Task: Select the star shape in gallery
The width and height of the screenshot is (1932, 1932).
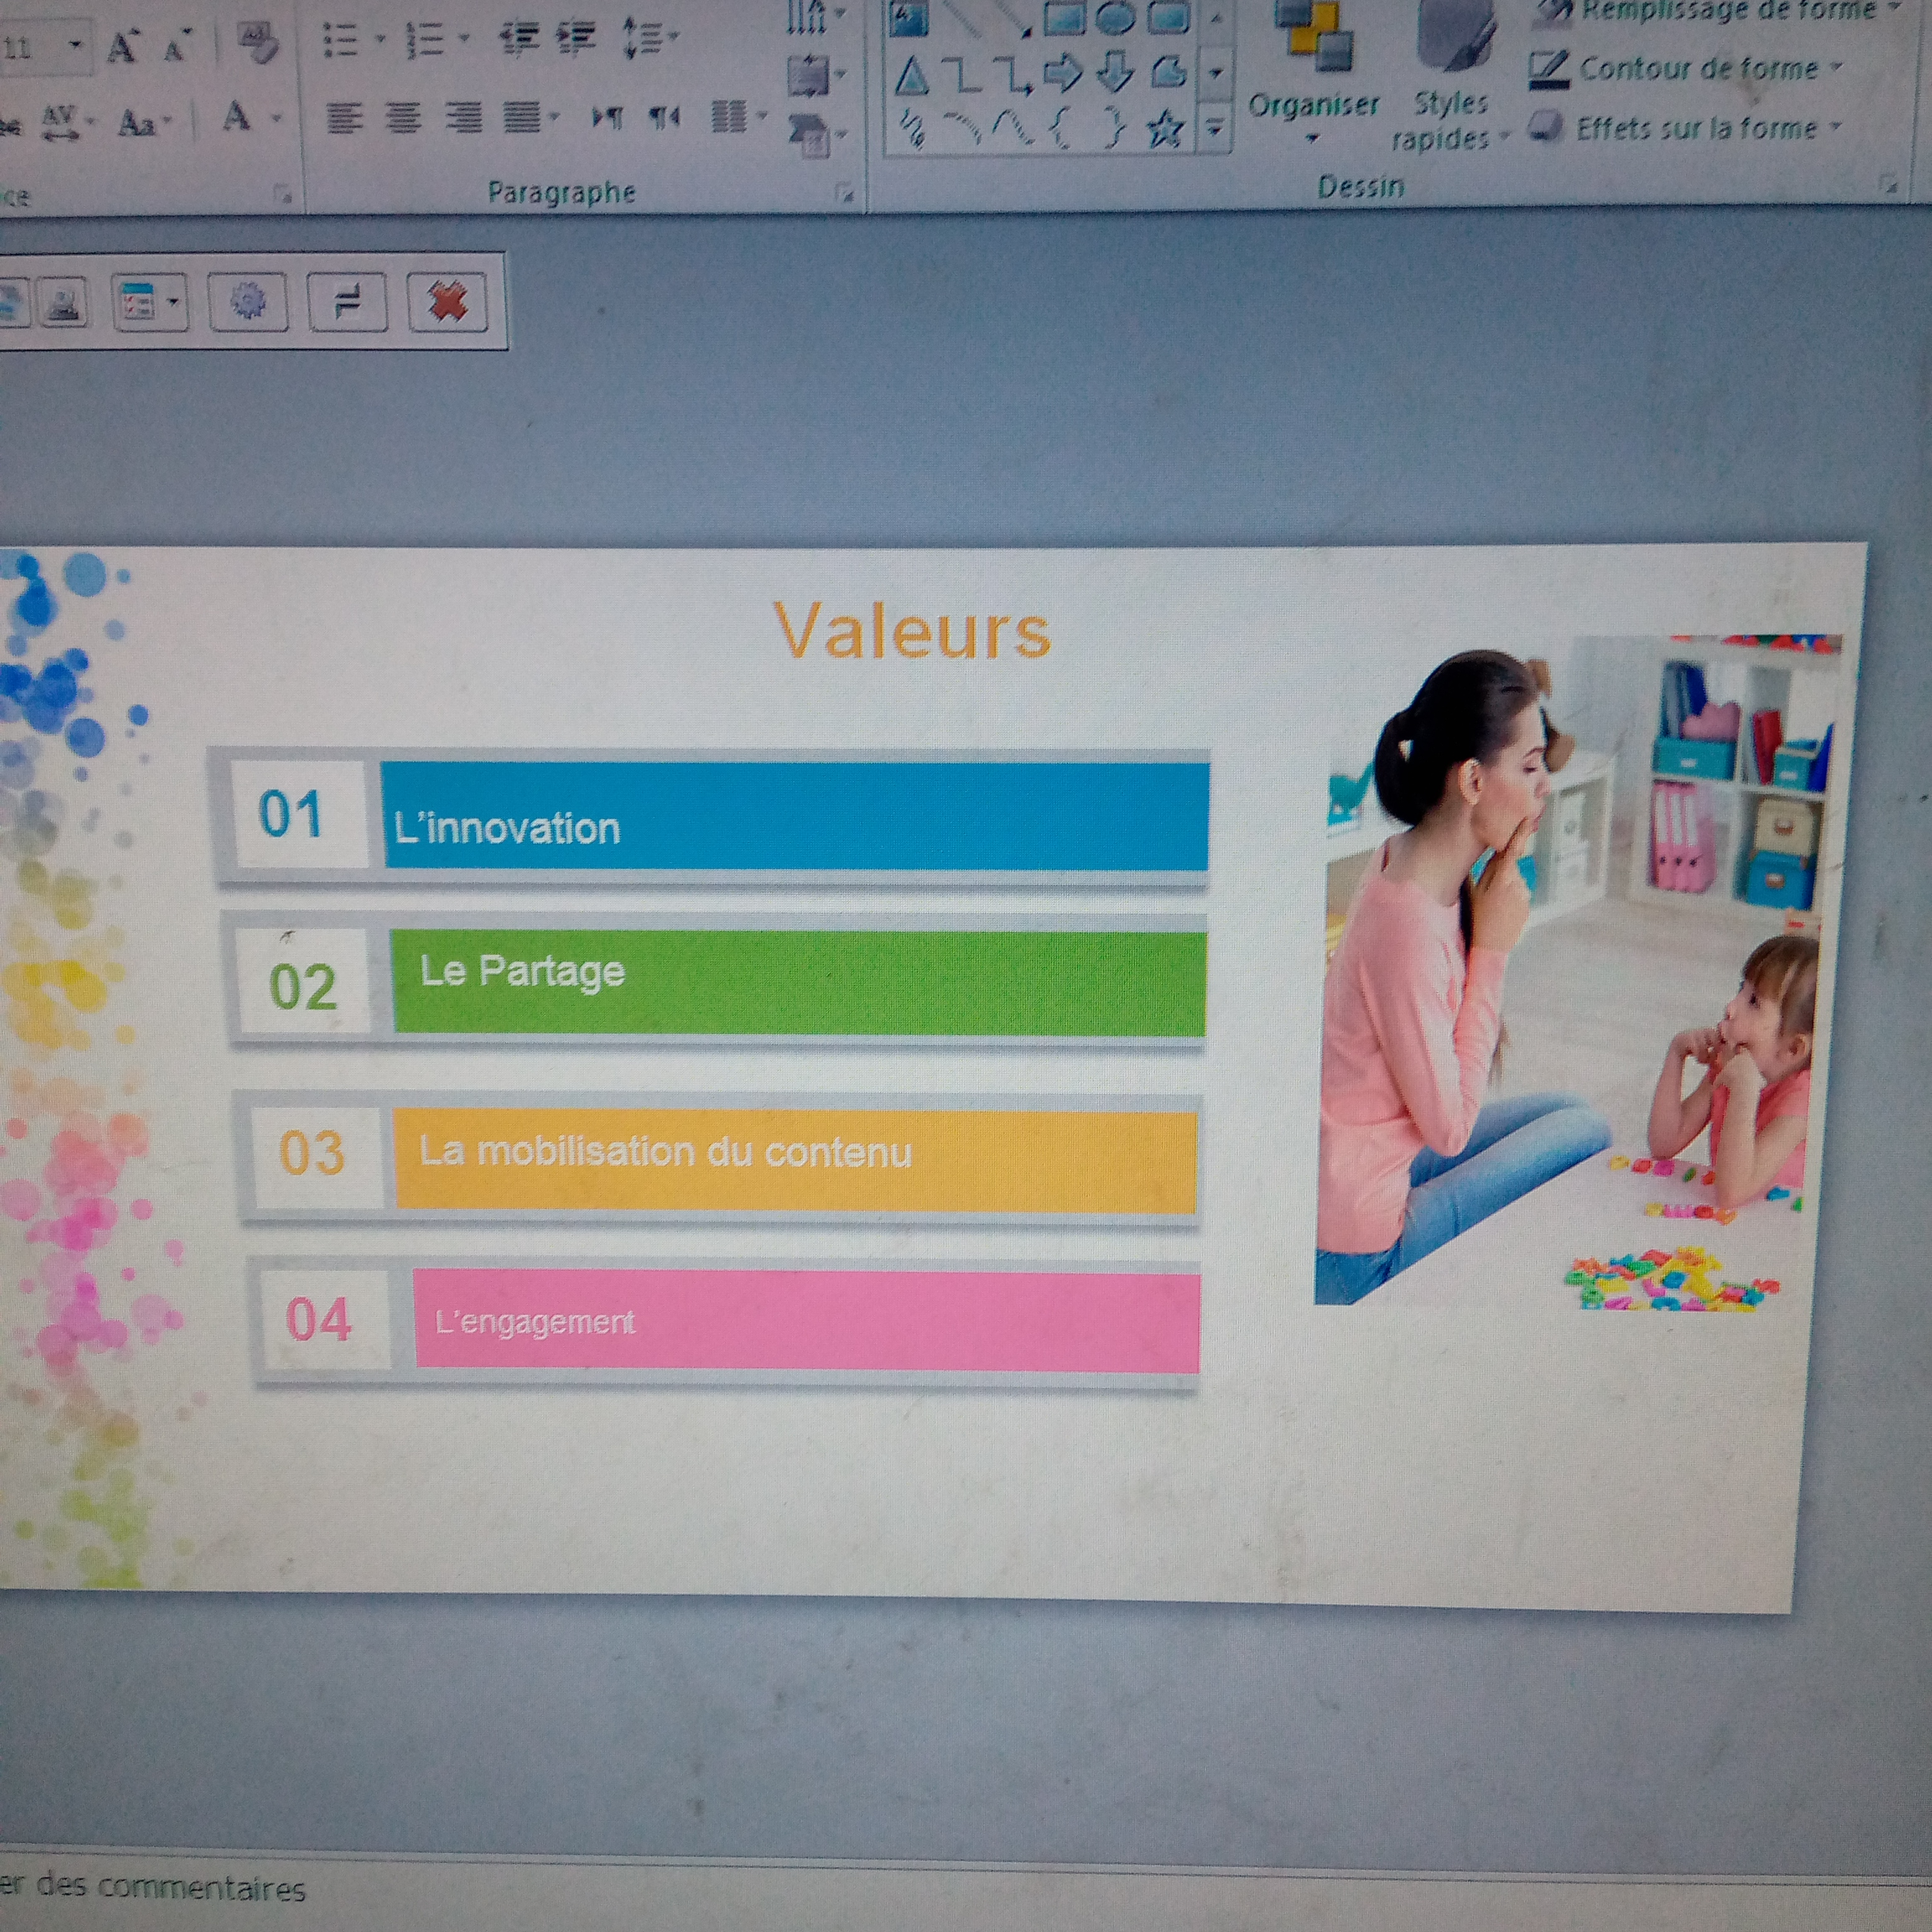Action: click(1166, 128)
